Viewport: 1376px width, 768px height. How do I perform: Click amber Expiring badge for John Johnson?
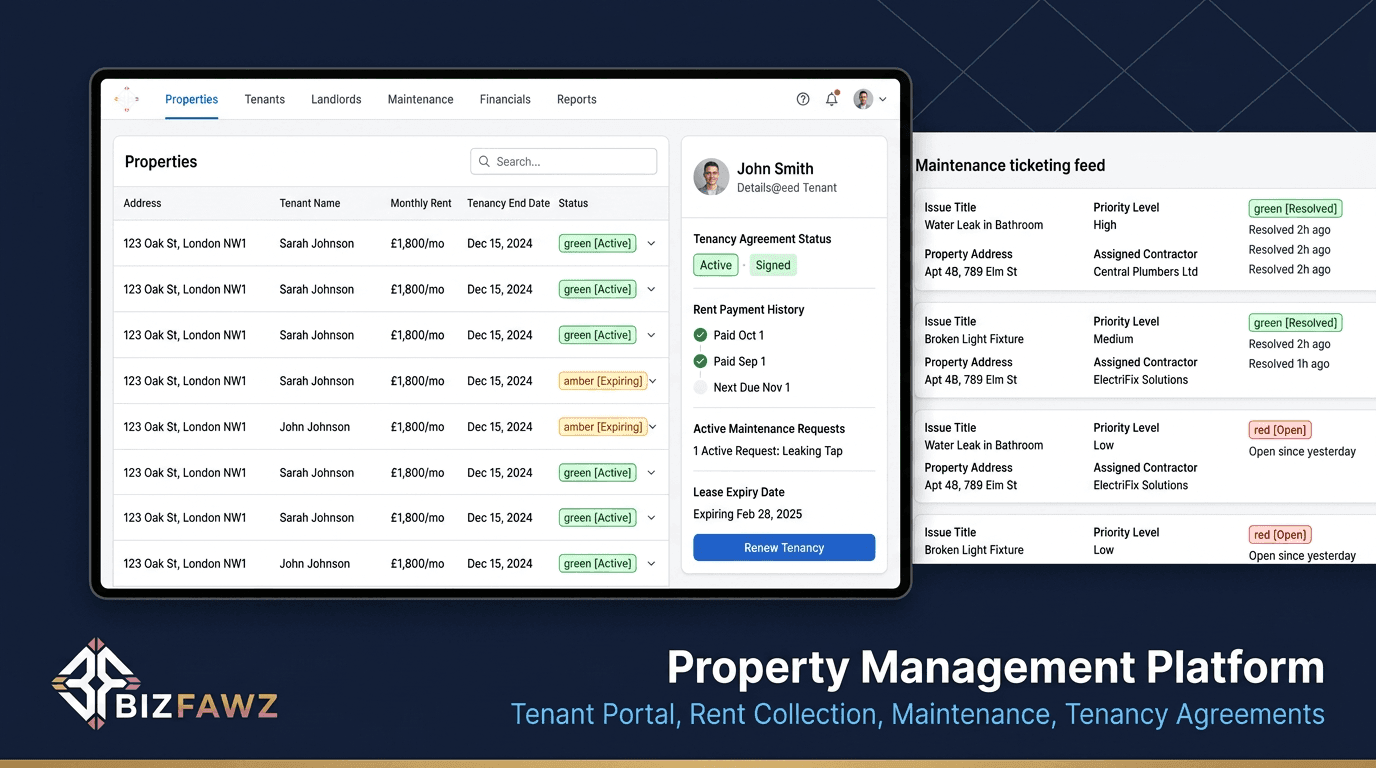click(603, 427)
